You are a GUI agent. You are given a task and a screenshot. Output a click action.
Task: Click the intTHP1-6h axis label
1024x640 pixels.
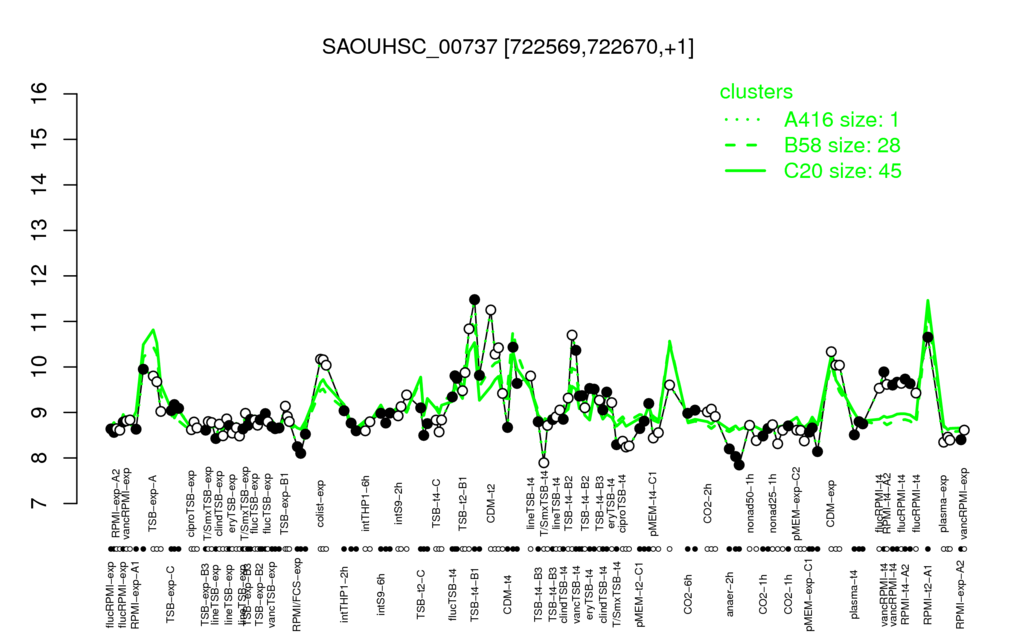[x=366, y=503]
